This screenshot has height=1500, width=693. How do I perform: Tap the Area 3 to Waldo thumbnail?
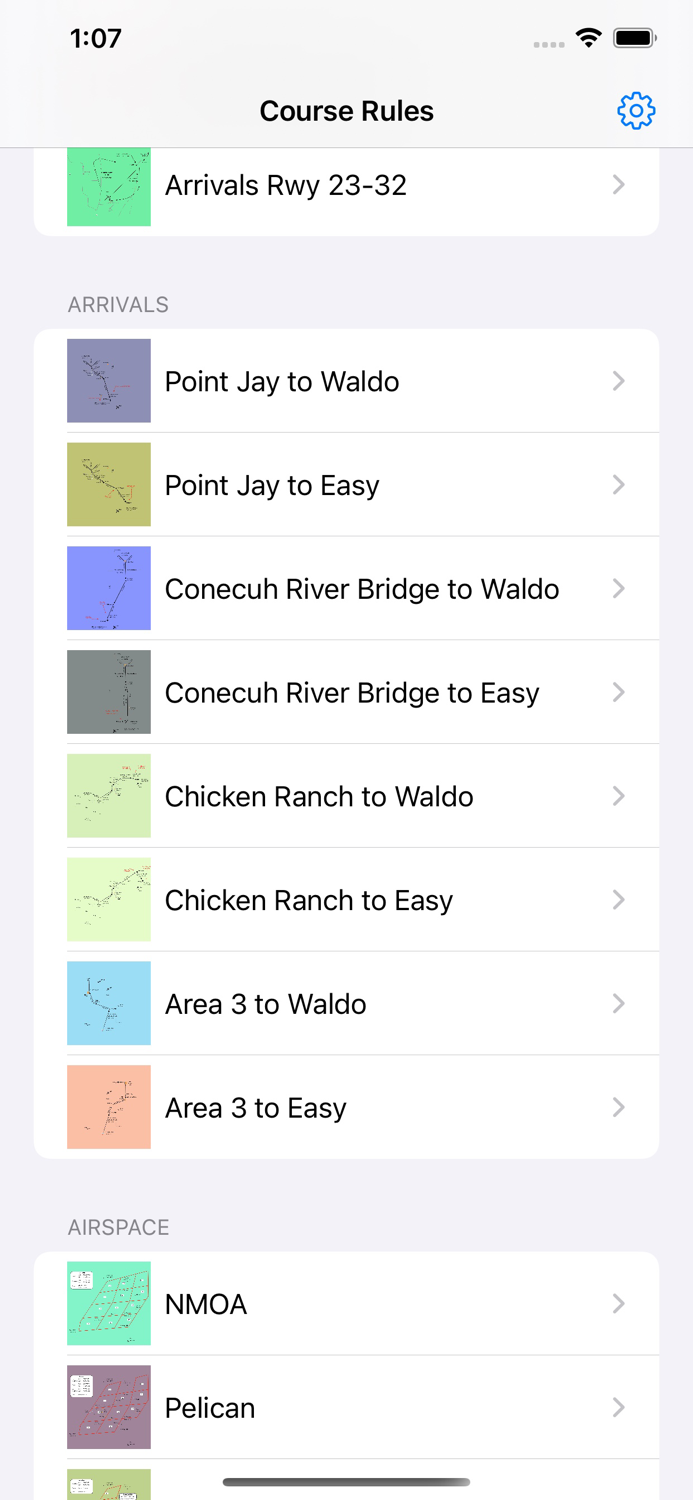pyautogui.click(x=109, y=1004)
